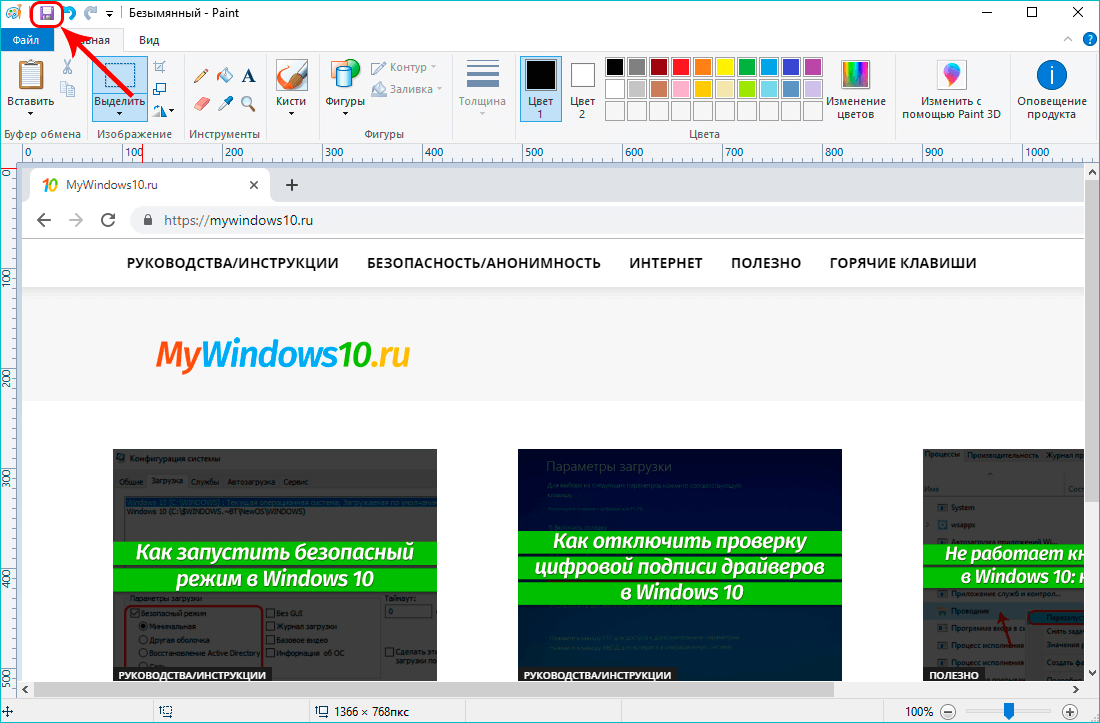Click Изменение цветов button
The width and height of the screenshot is (1100, 723).
coord(855,88)
